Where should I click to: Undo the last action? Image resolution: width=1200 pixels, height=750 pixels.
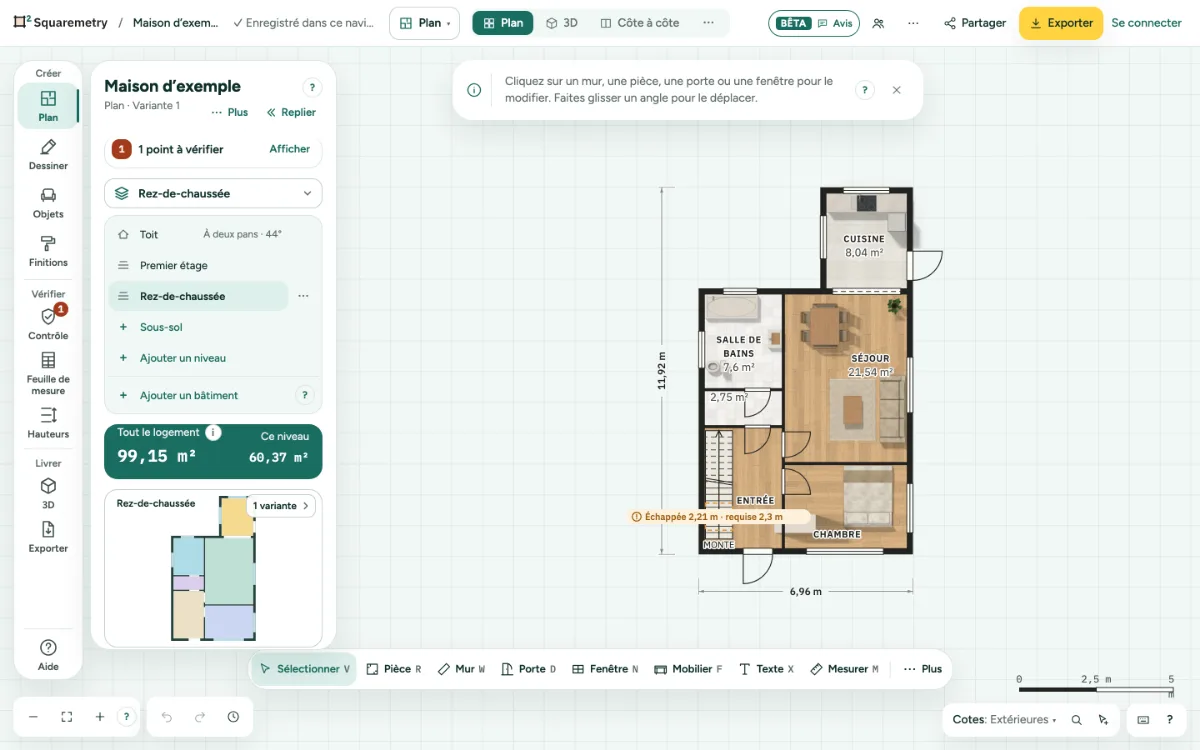[x=167, y=717]
